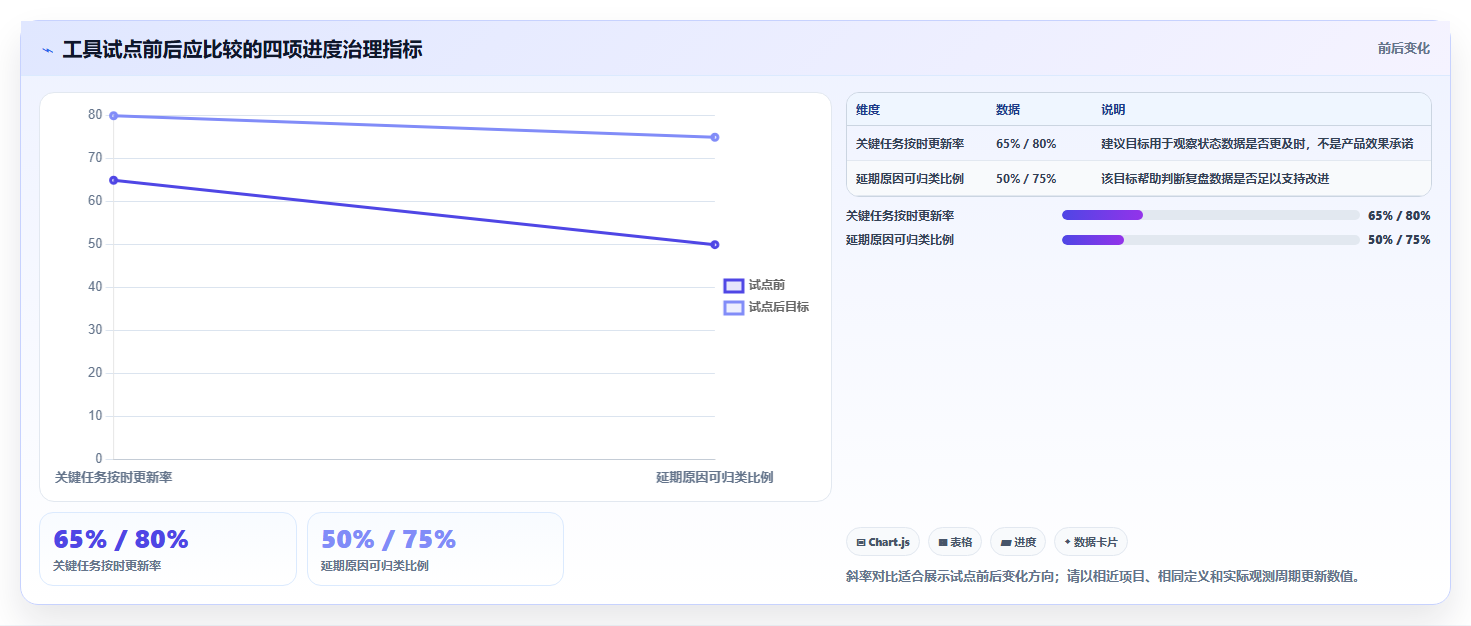Click the 数据 column header
Screen dimensions: 1471x626
click(x=1008, y=110)
